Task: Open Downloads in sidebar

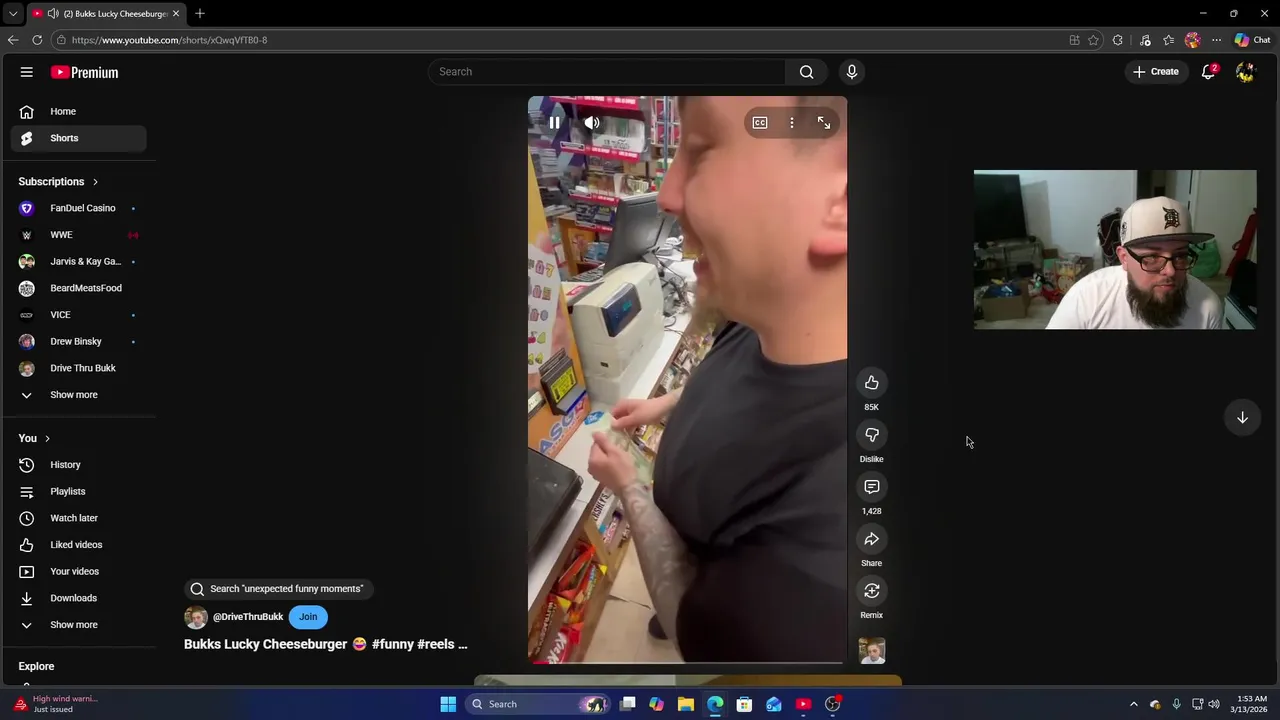Action: [x=78, y=598]
